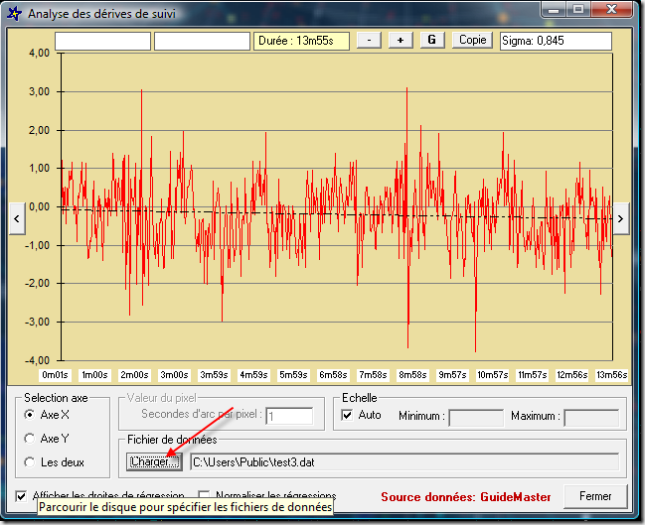The width and height of the screenshot is (645, 525).
Task: Enable Normaliser les régressions checkbox
Action: coord(205,495)
